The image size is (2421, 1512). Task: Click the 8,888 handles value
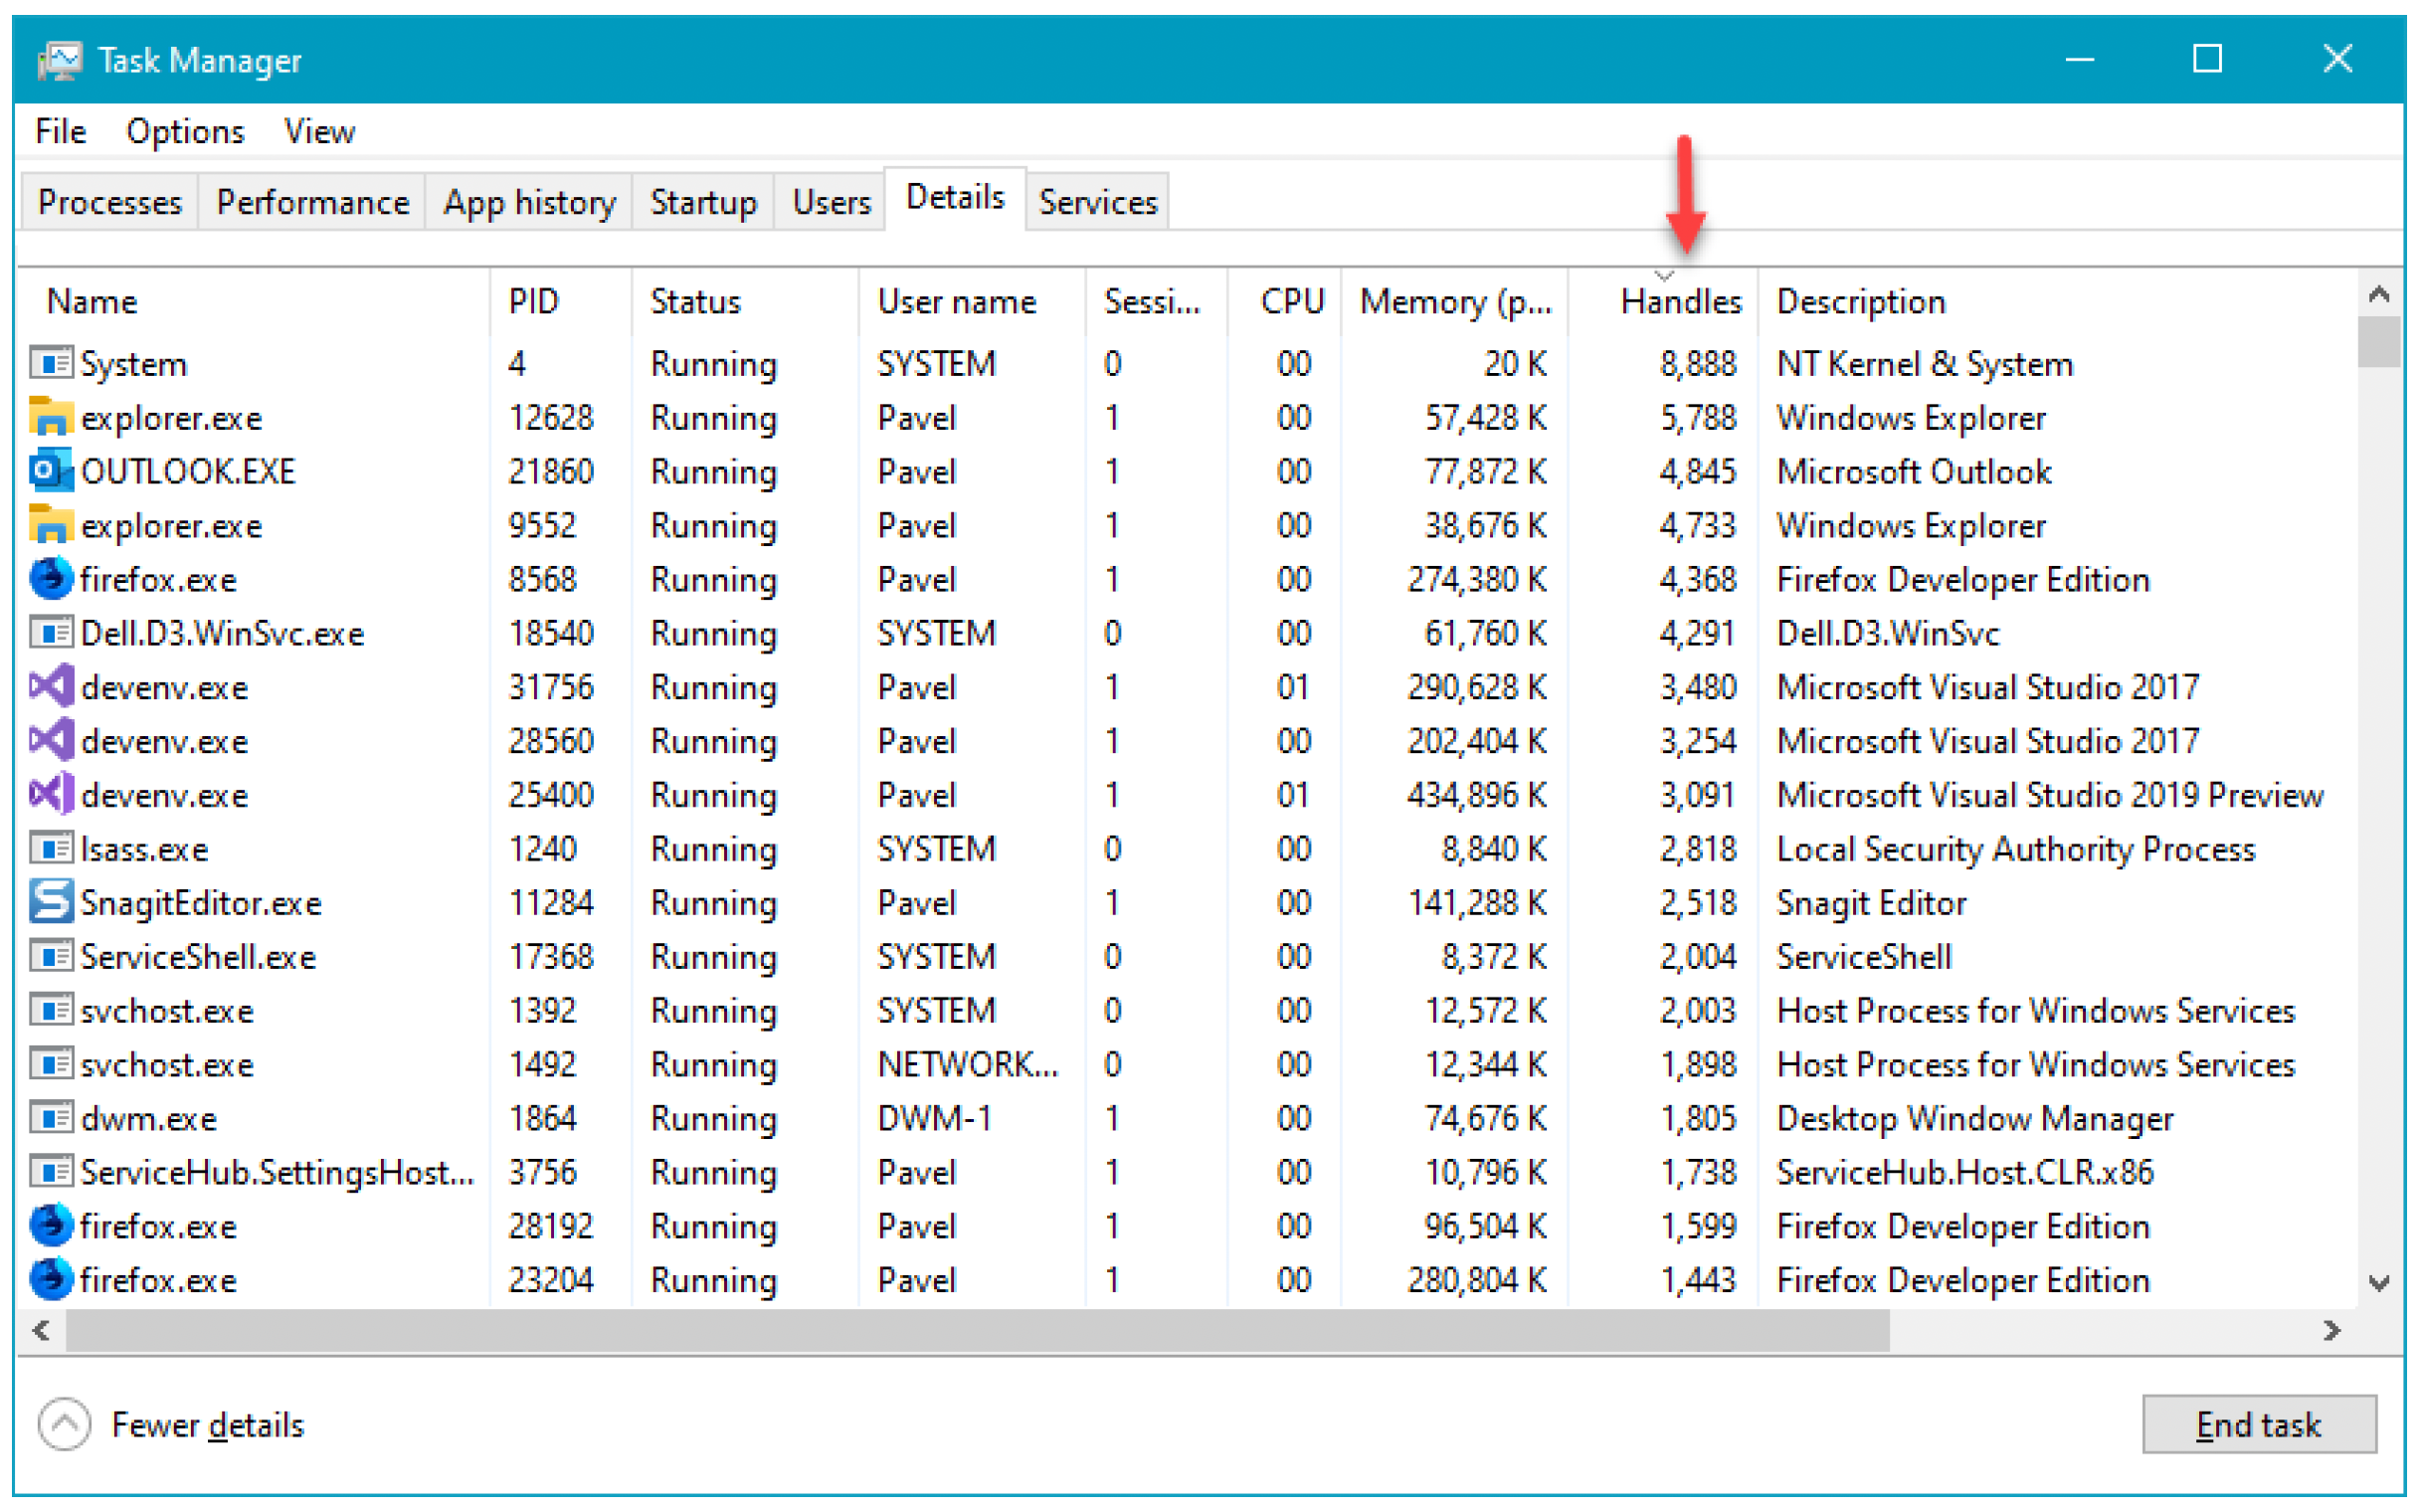pos(1698,363)
